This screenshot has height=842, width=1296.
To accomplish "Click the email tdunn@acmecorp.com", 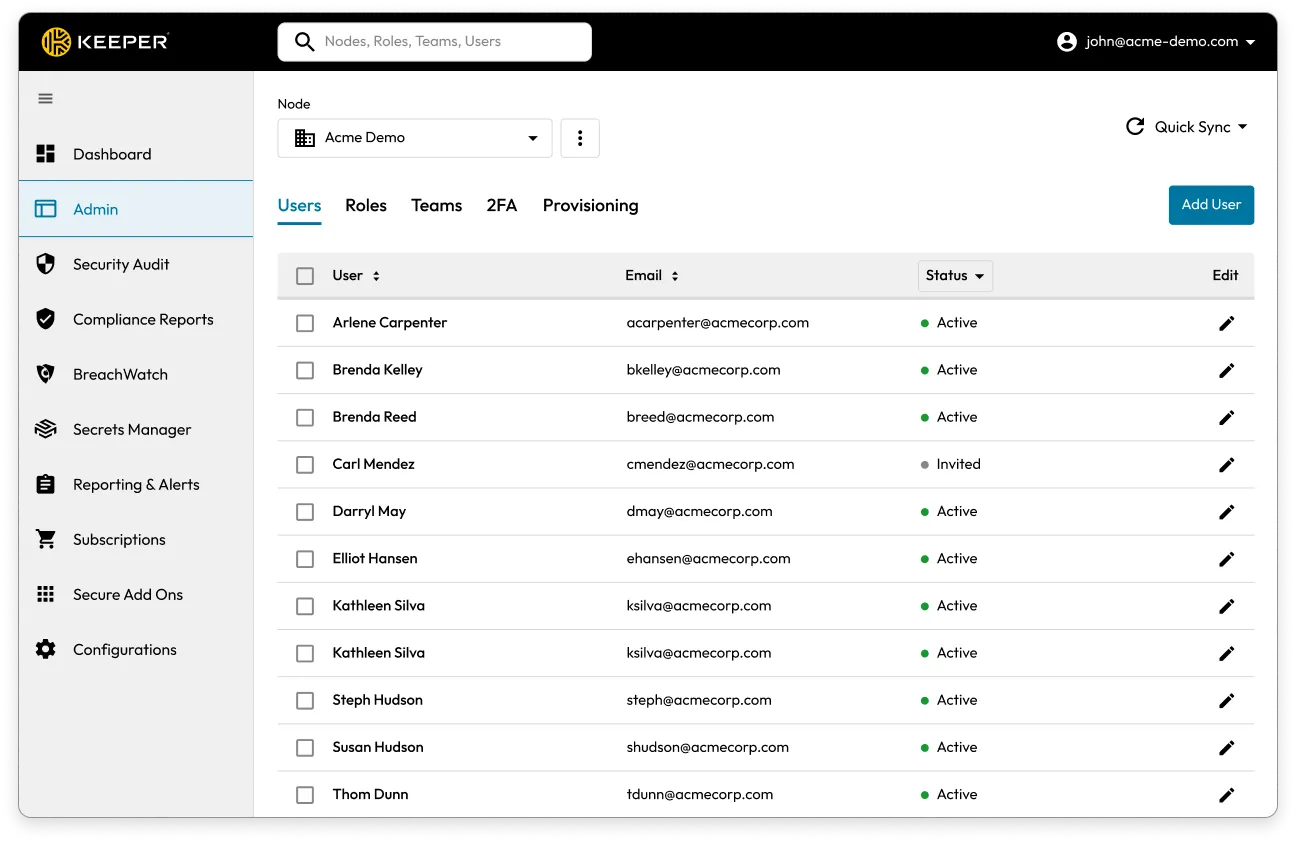I will 700,795.
